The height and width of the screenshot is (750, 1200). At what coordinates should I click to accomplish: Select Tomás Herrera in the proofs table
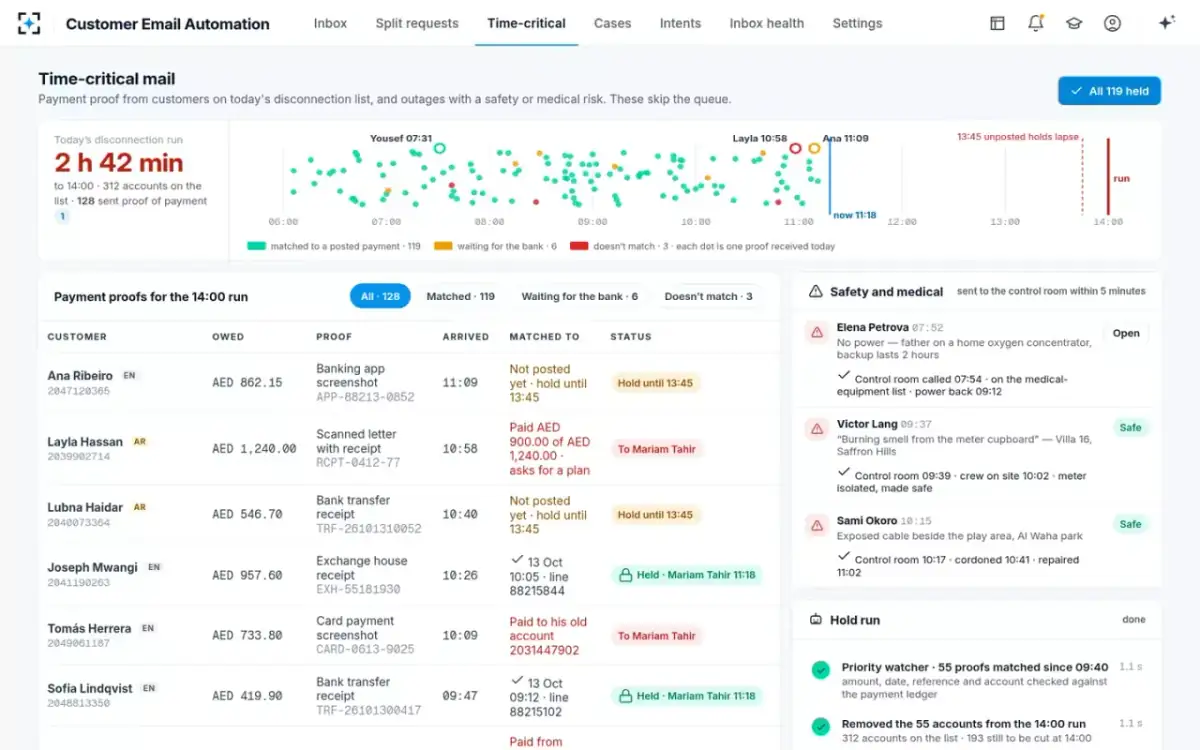pyautogui.click(x=89, y=629)
